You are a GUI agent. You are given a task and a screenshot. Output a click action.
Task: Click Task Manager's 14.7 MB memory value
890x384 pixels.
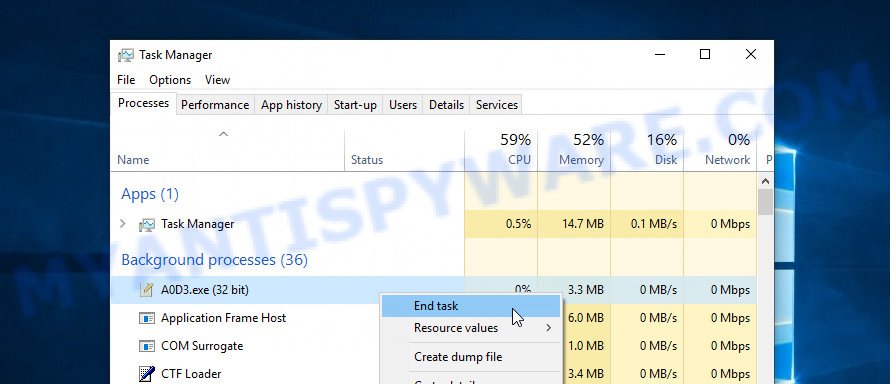click(x=582, y=224)
